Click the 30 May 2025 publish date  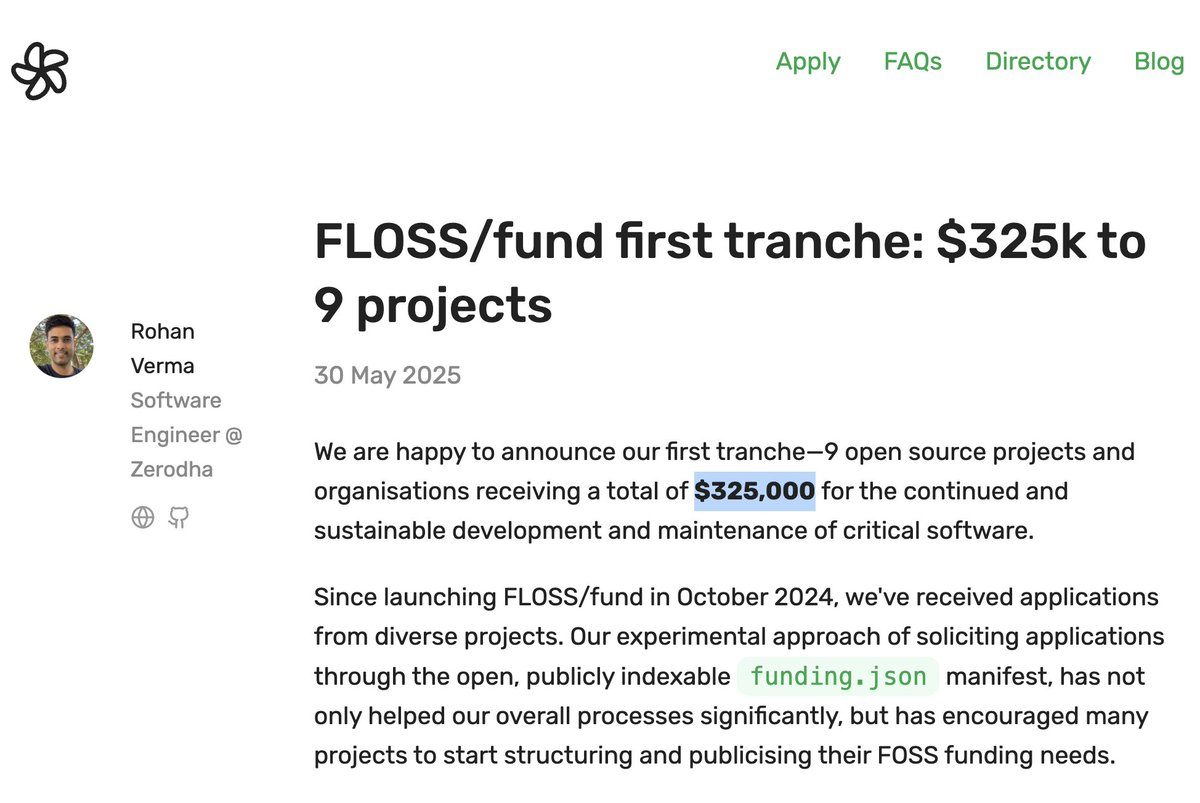[x=387, y=375]
